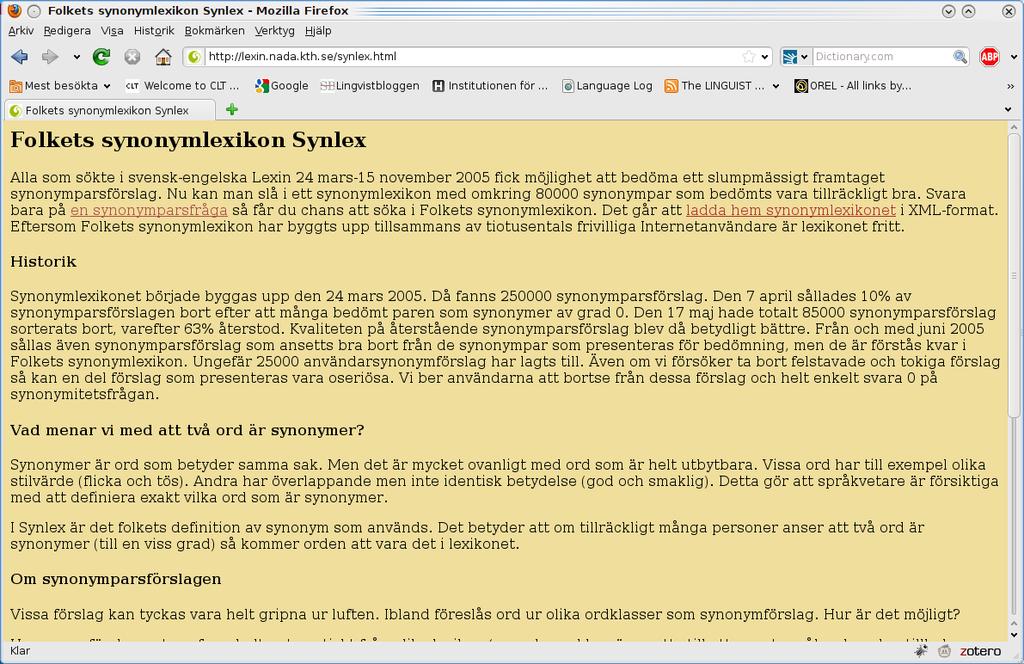
Task: Open the OREL - All links bookmark
Action: pyautogui.click(x=853, y=86)
